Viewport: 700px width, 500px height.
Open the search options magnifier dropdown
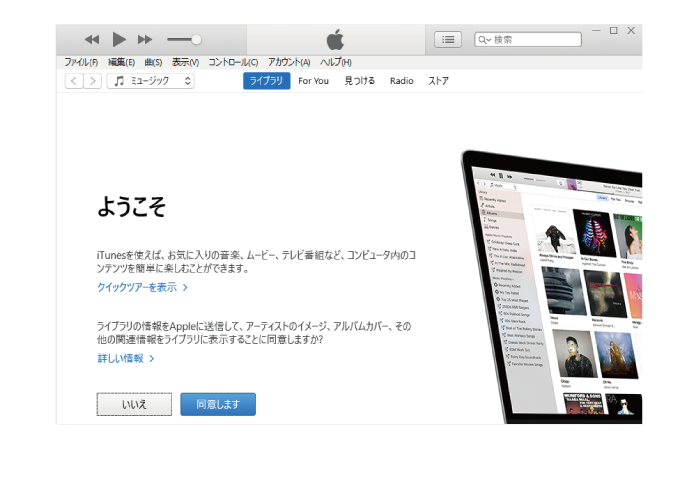point(484,40)
